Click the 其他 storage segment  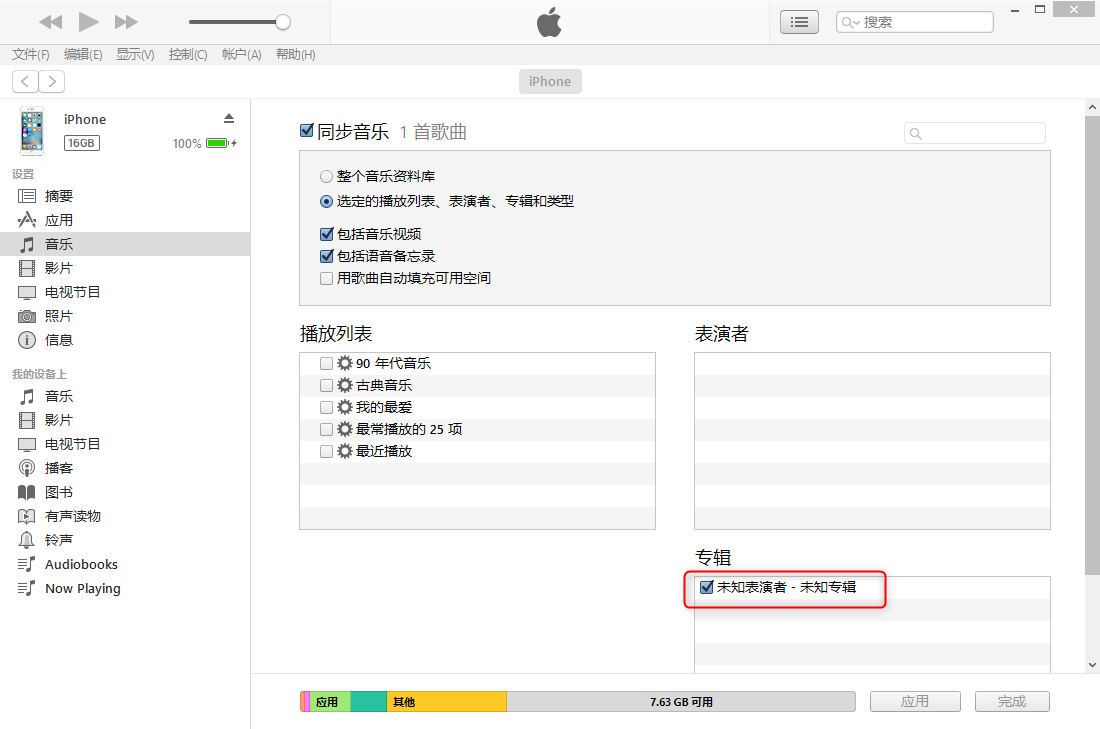[446, 702]
